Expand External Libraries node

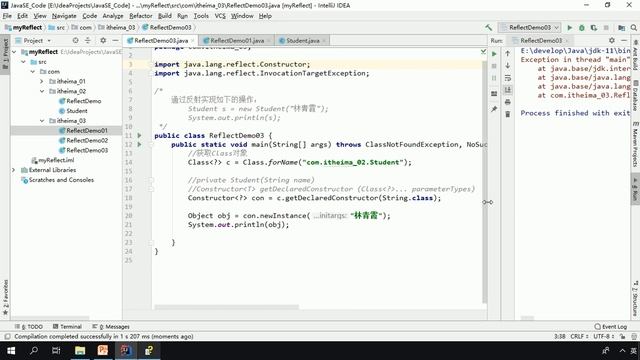click(x=13, y=170)
